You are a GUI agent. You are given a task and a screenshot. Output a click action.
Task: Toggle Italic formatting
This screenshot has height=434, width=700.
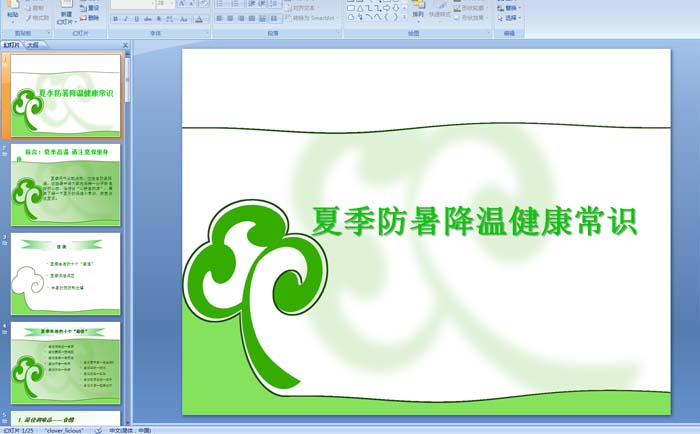point(126,19)
